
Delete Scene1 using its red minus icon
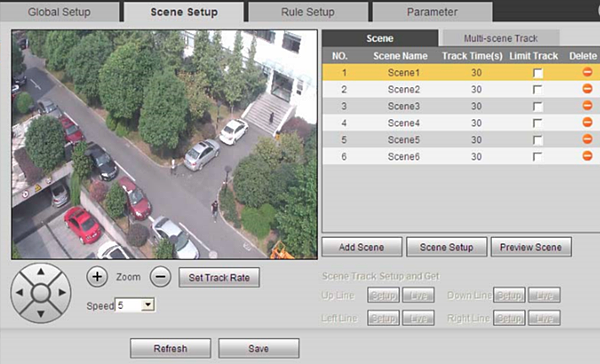coord(587,72)
